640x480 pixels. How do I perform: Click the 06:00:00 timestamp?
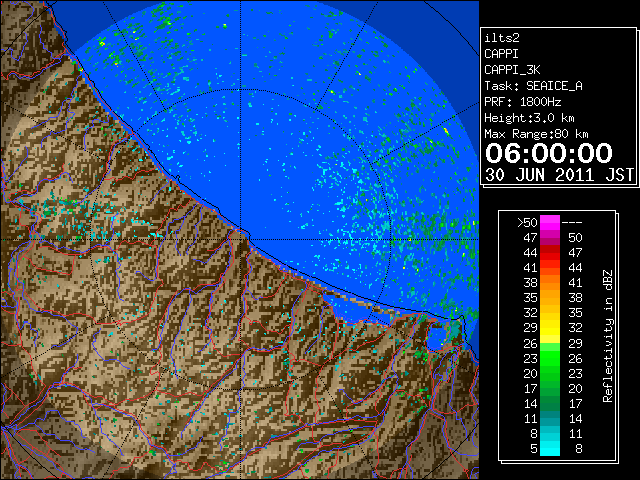click(549, 153)
